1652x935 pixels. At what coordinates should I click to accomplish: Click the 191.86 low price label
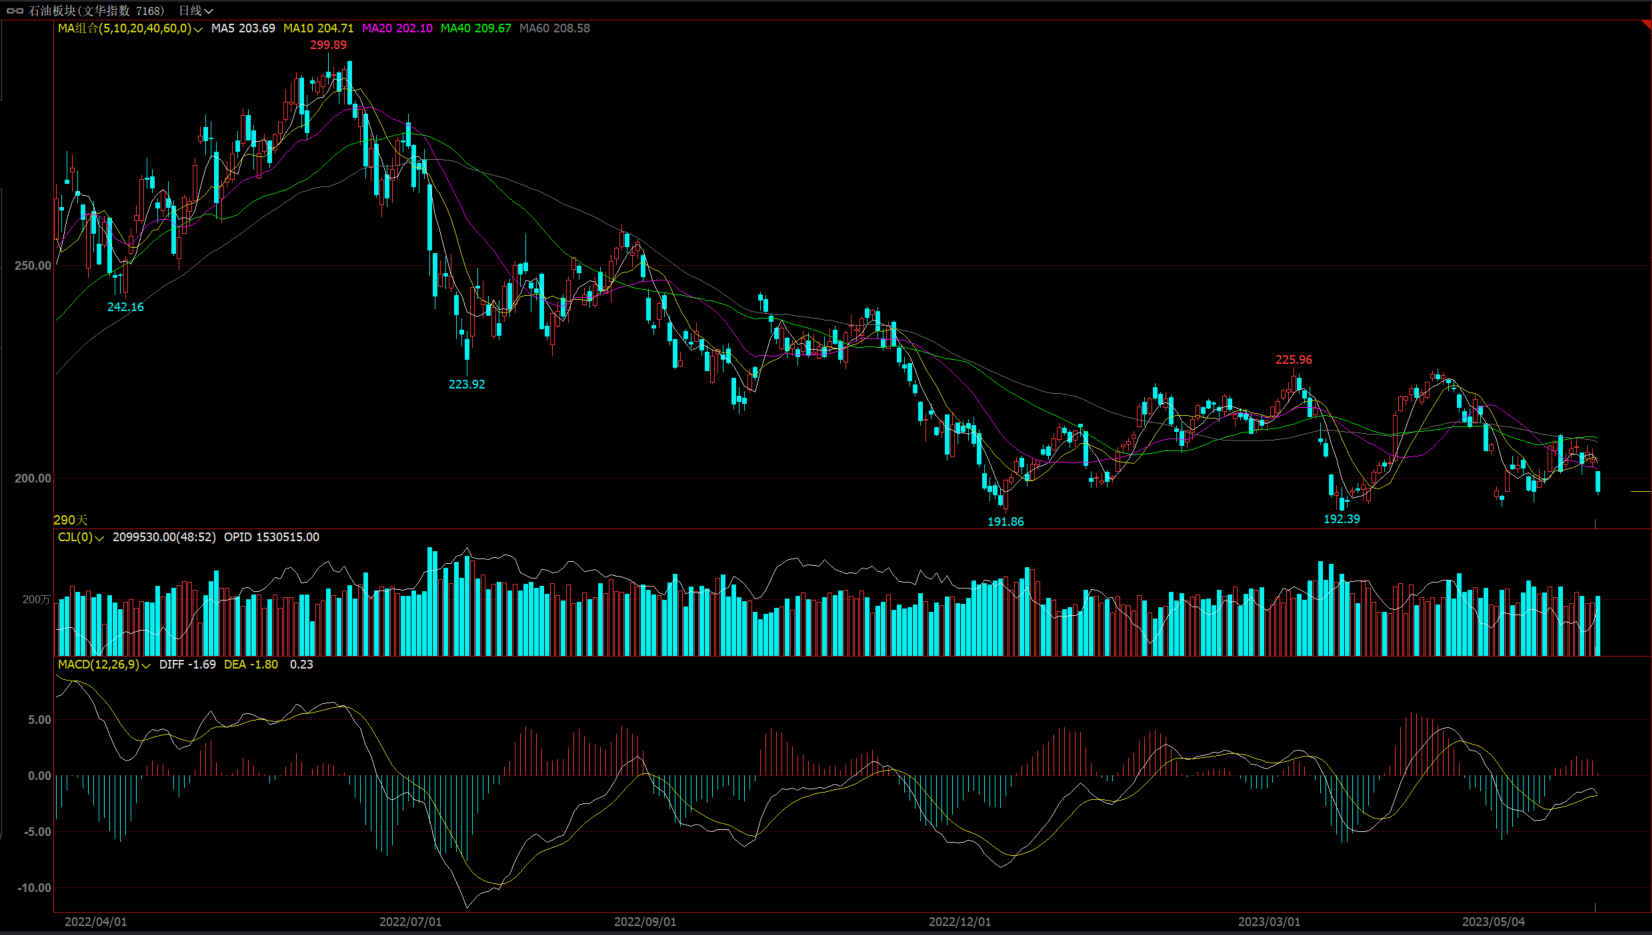coord(1005,522)
